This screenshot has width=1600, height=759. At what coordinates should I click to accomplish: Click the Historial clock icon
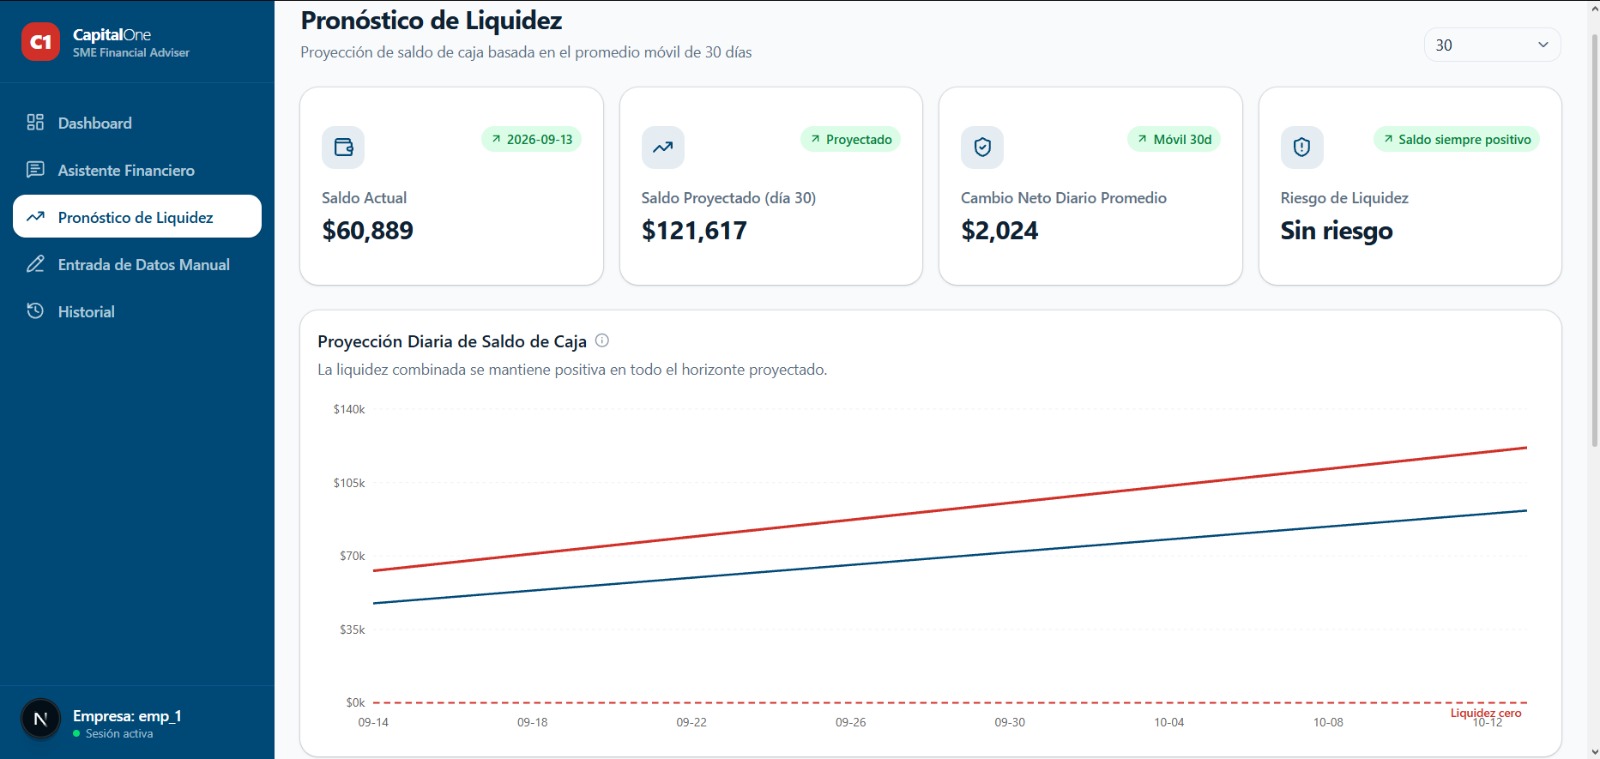[x=35, y=311]
